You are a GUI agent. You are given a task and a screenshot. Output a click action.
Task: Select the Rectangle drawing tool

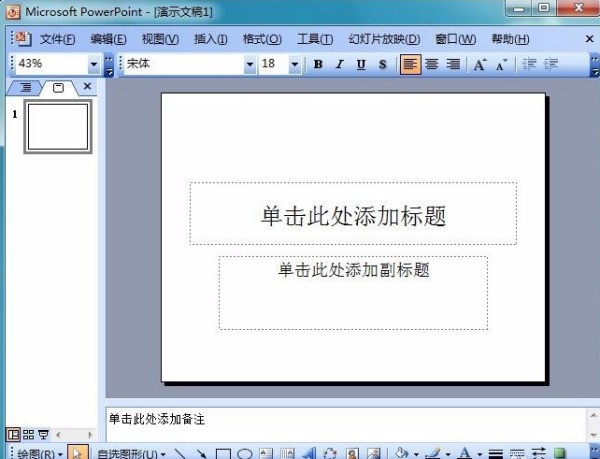click(x=223, y=454)
